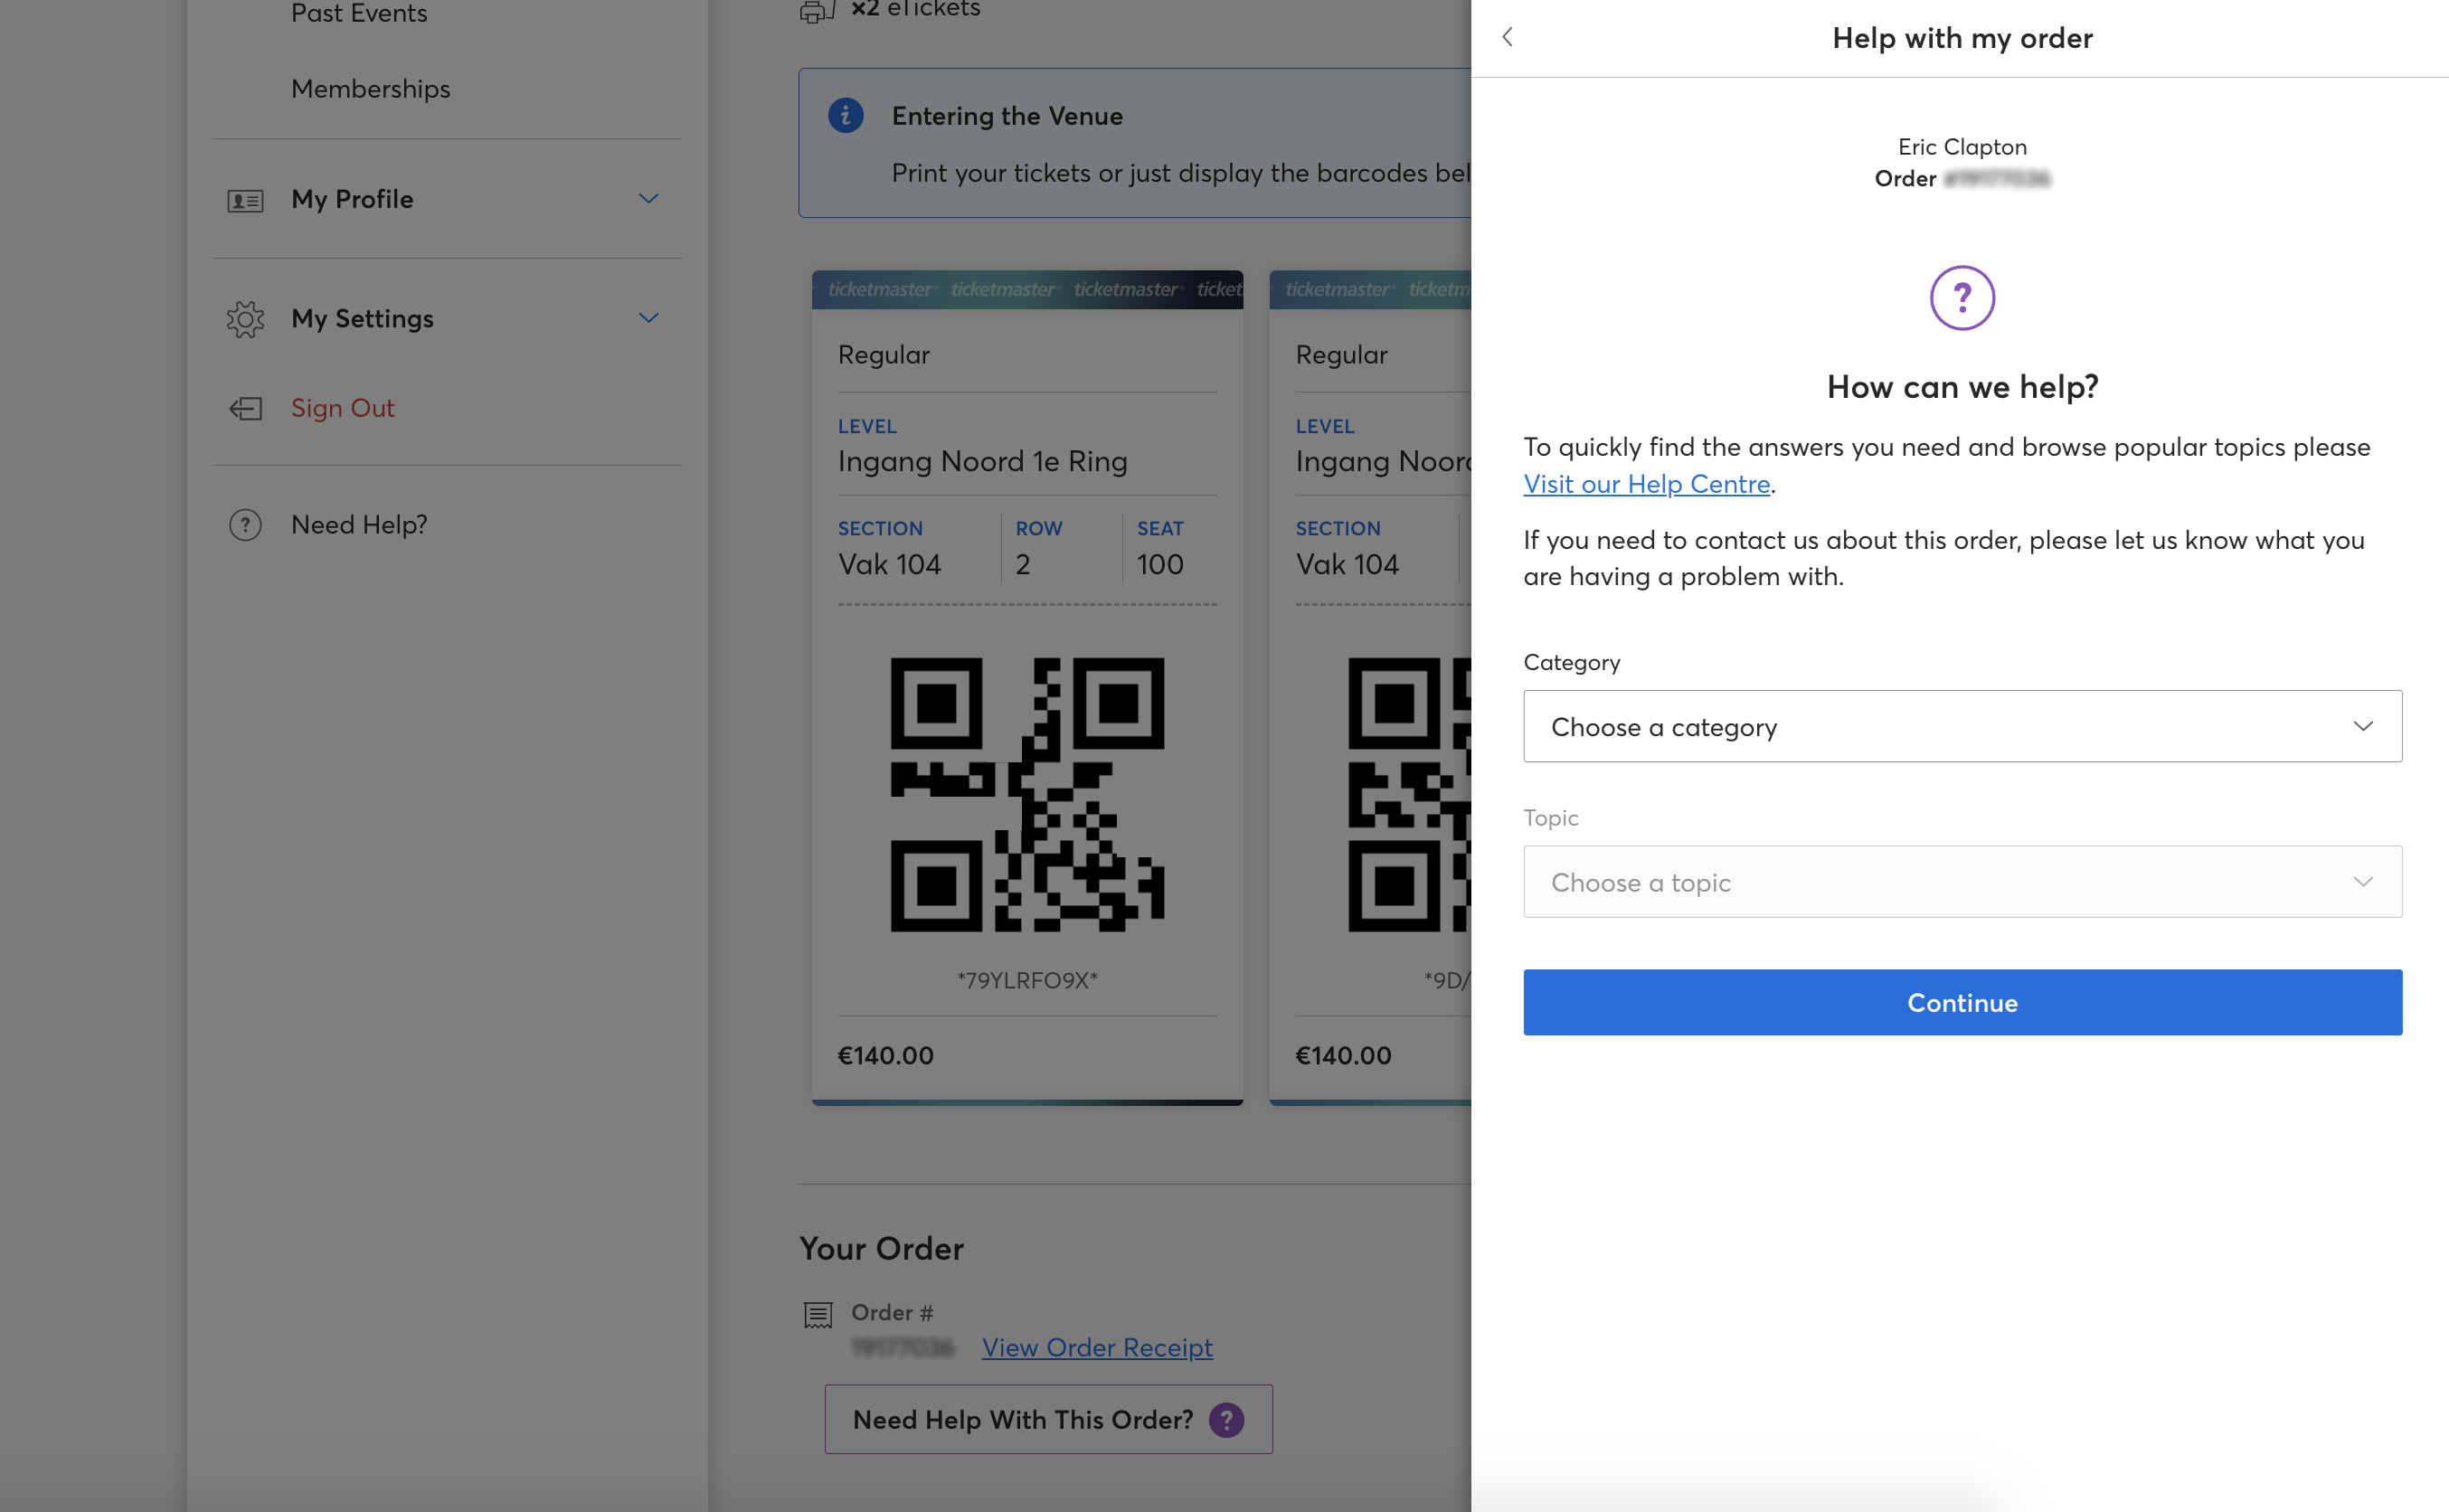Open Memberships in the sidebar
2449x1512 pixels.
click(370, 89)
